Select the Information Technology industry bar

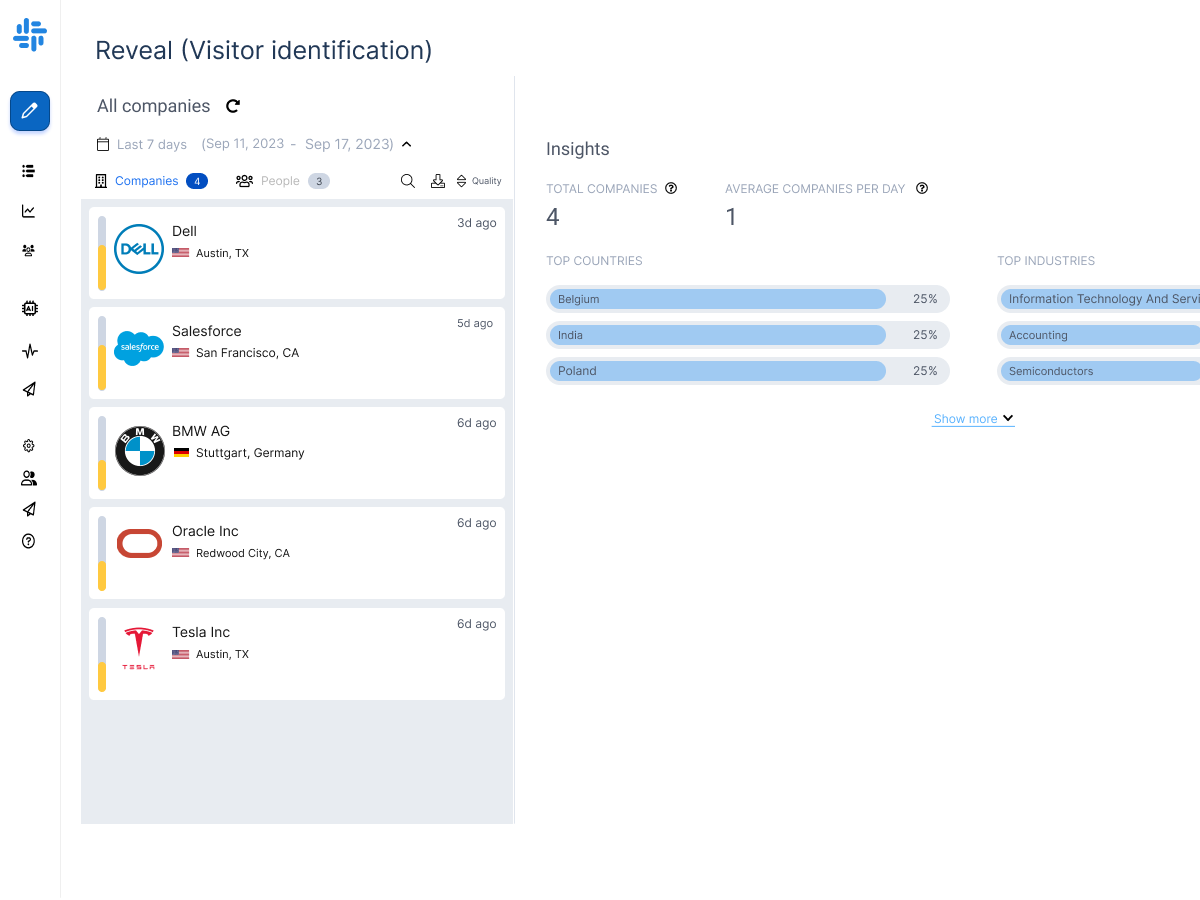pos(1099,299)
